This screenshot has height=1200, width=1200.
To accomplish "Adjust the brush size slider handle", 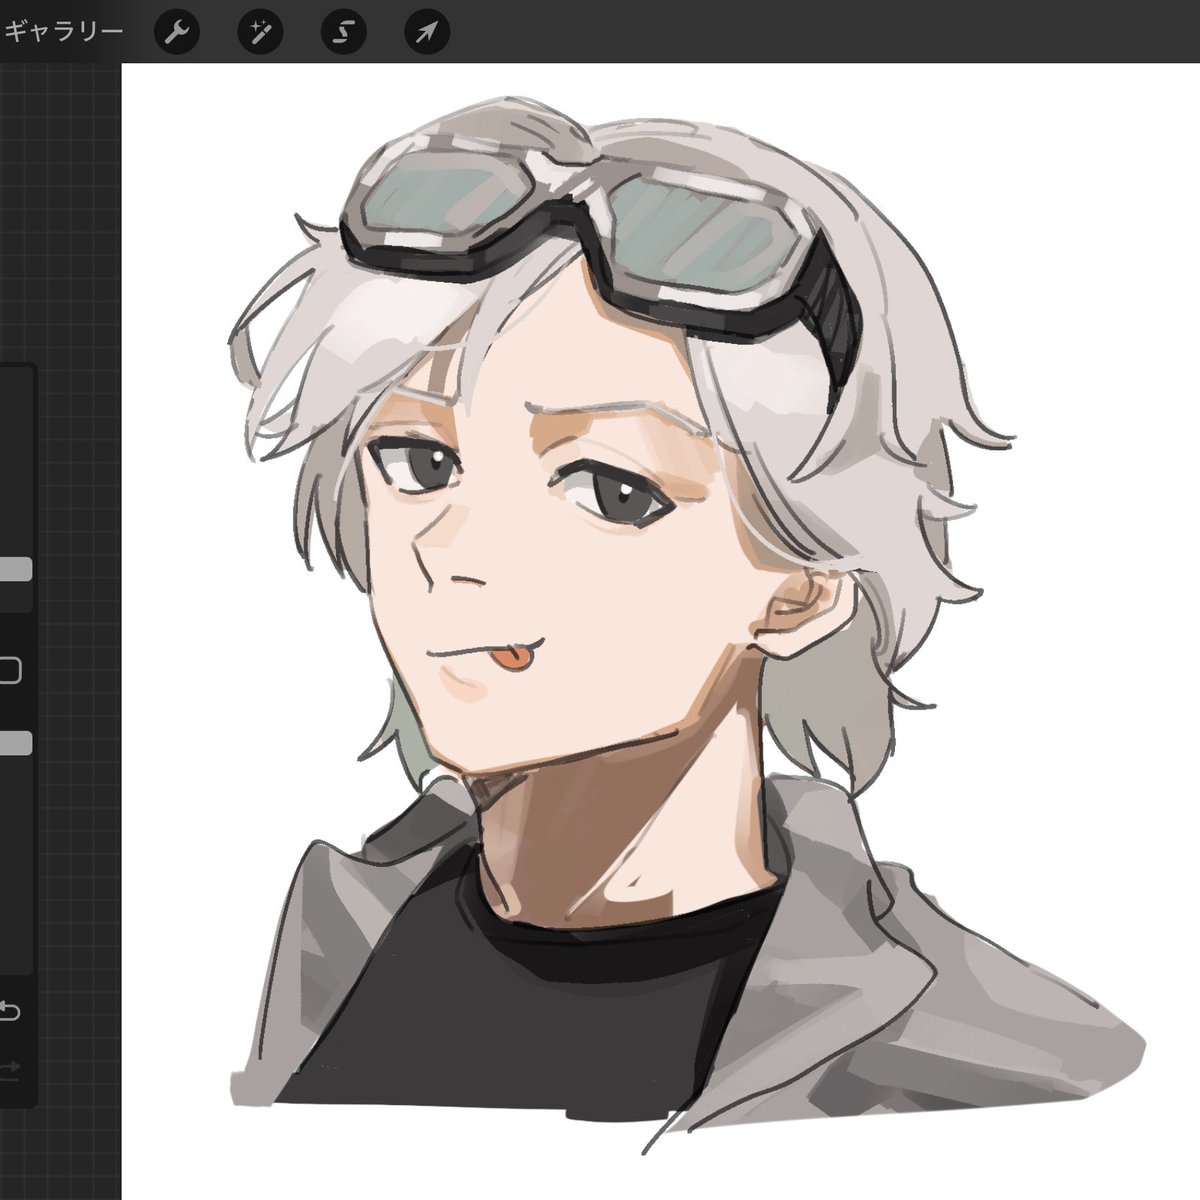I will click(x=15, y=570).
